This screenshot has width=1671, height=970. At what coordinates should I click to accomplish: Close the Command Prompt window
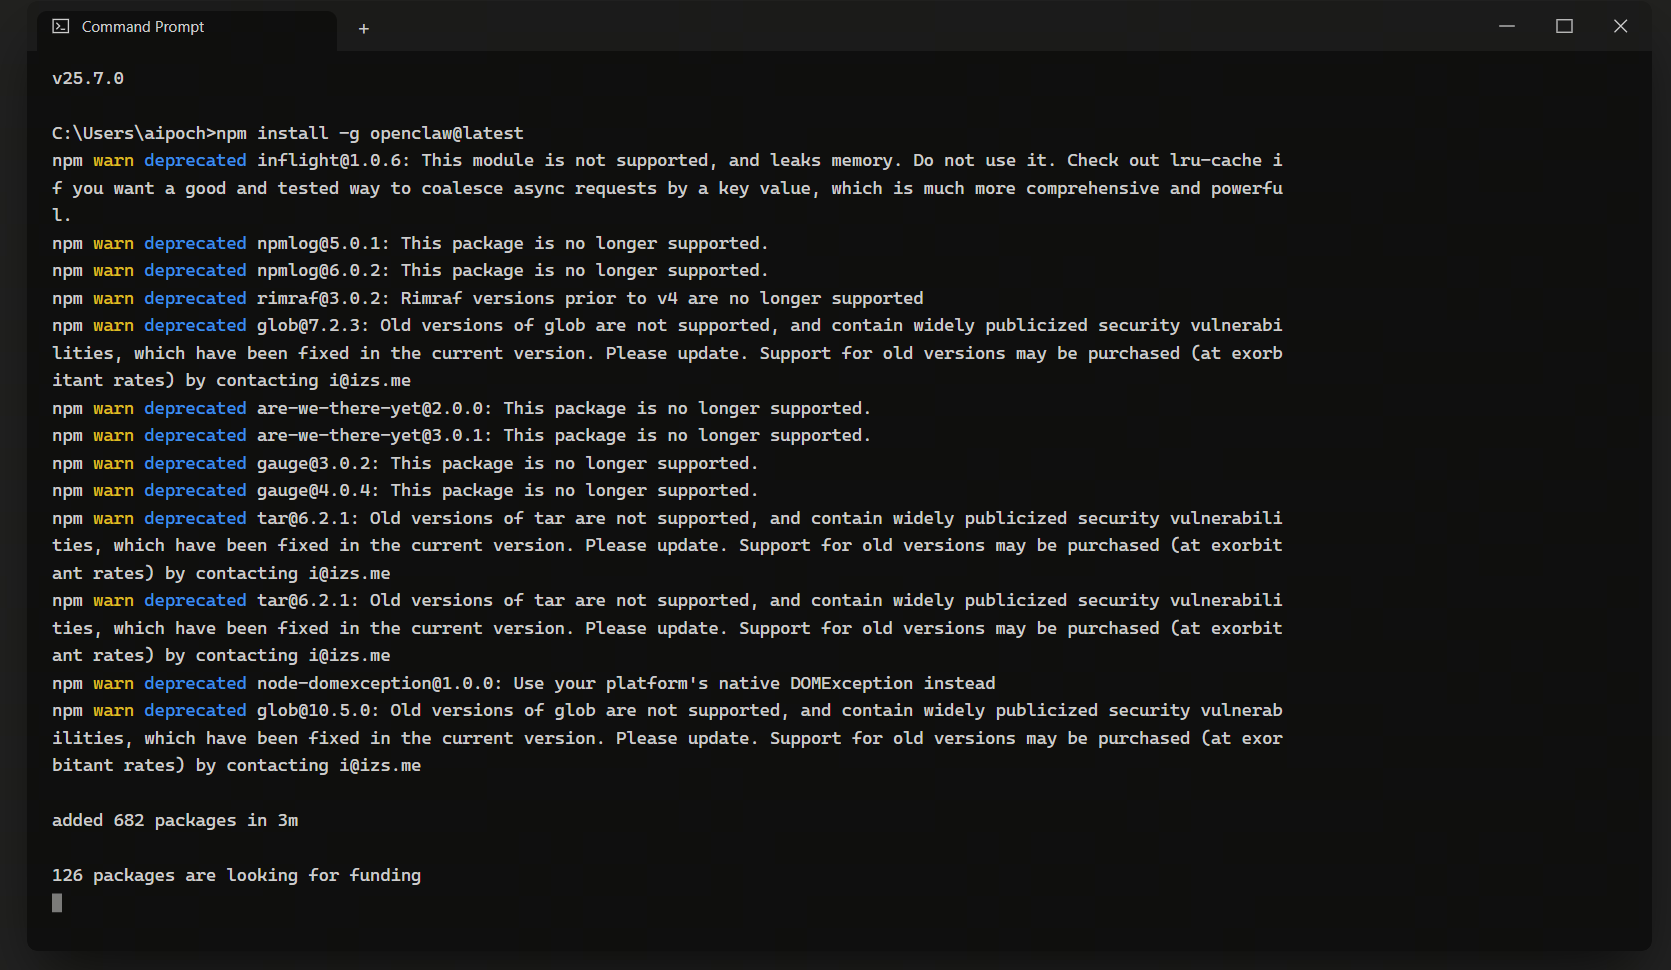tap(1620, 26)
